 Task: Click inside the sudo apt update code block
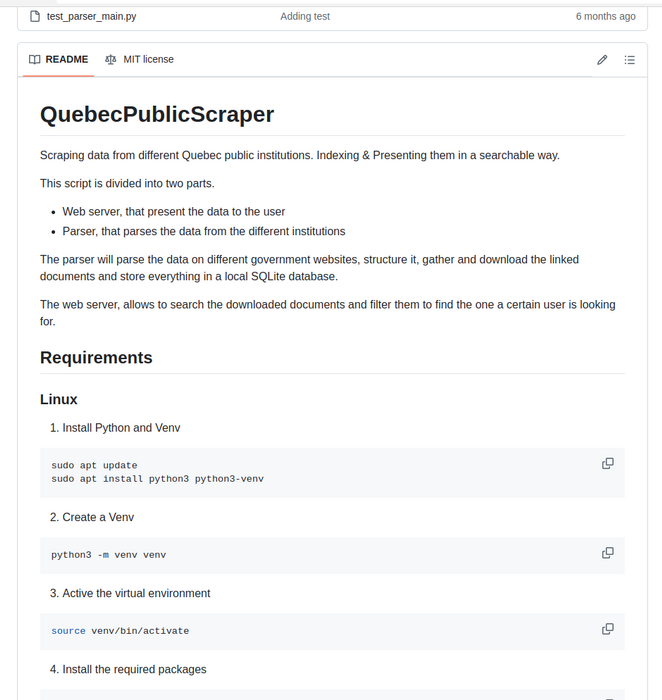tap(95, 466)
